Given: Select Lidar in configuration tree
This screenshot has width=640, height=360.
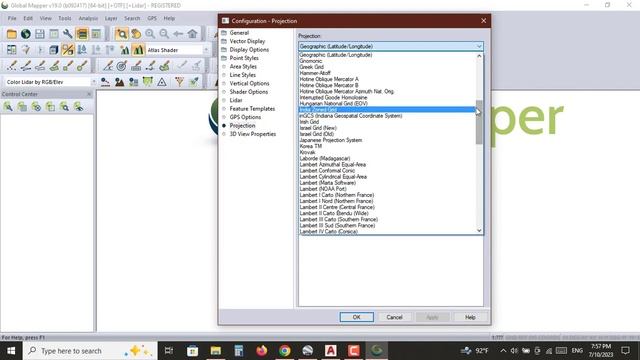Looking at the screenshot, I should tap(236, 100).
